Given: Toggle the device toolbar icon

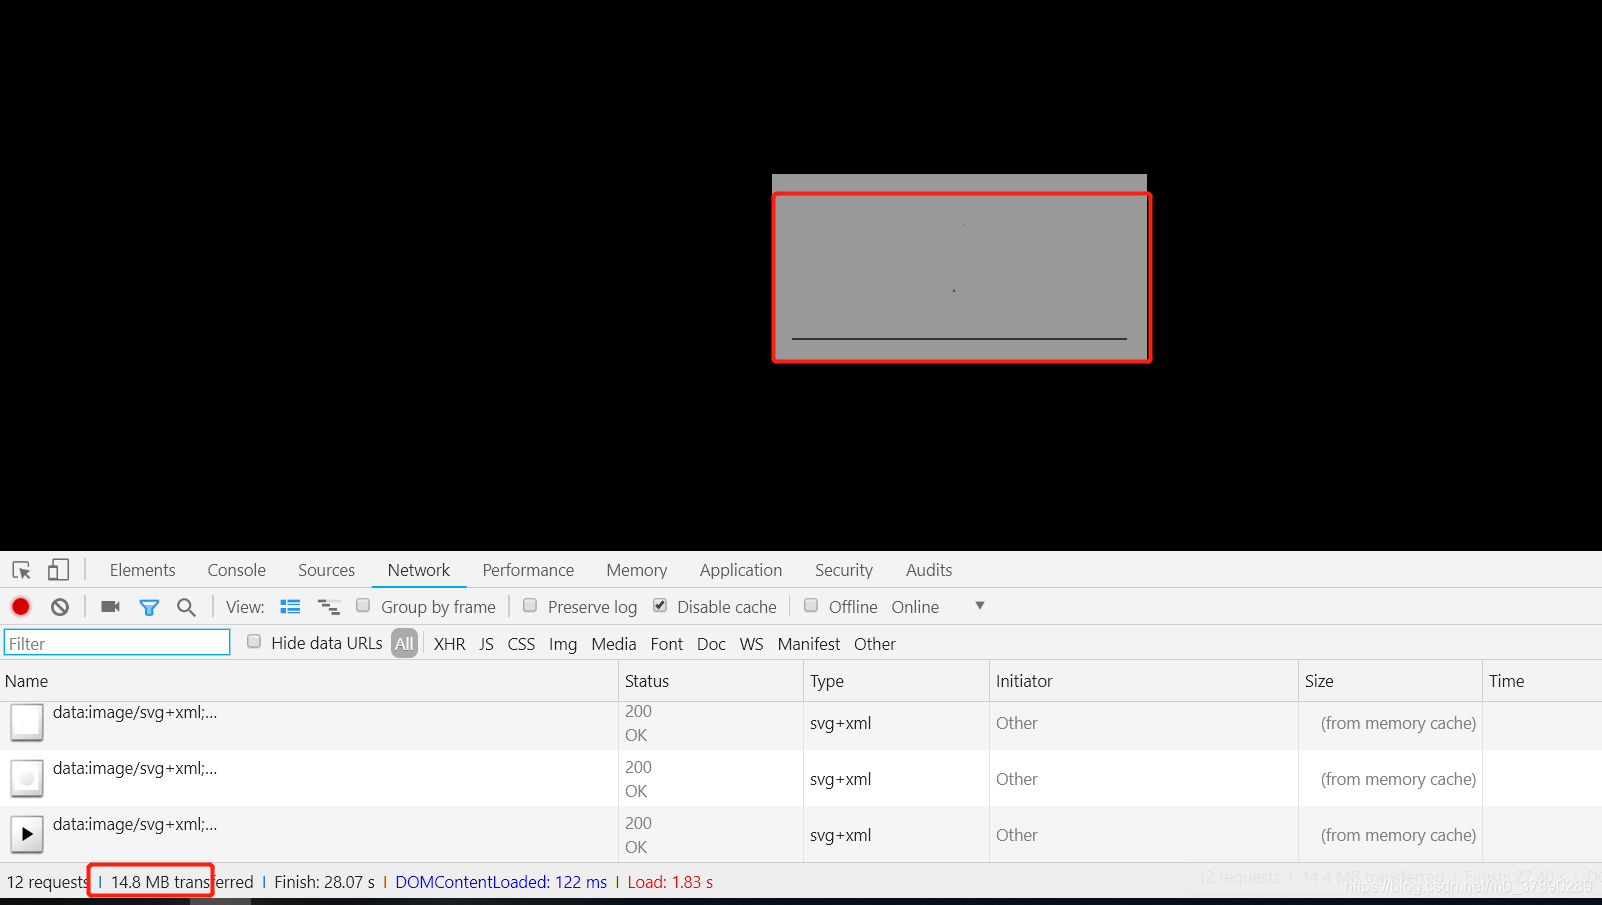Looking at the screenshot, I should (x=58, y=570).
